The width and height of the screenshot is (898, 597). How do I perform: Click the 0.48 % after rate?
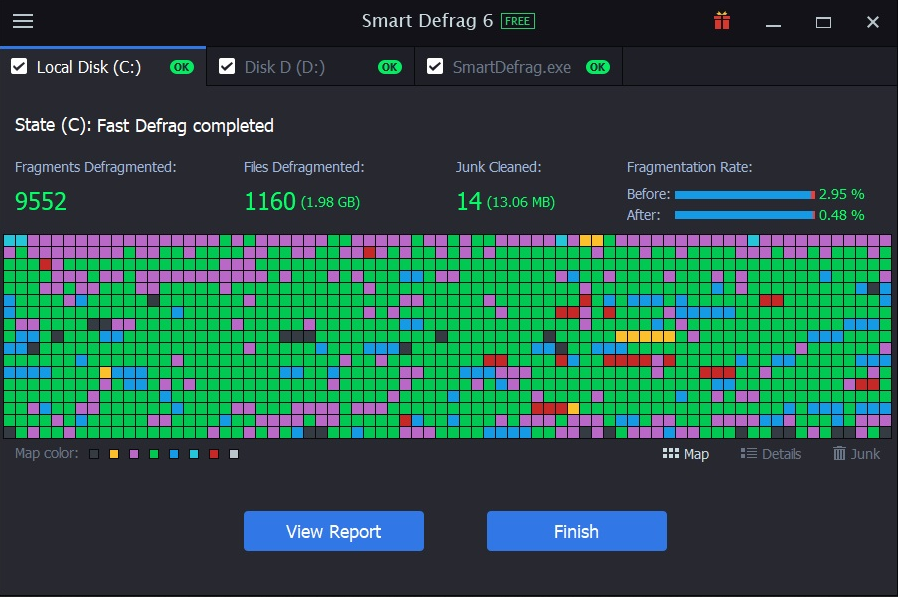click(x=841, y=215)
